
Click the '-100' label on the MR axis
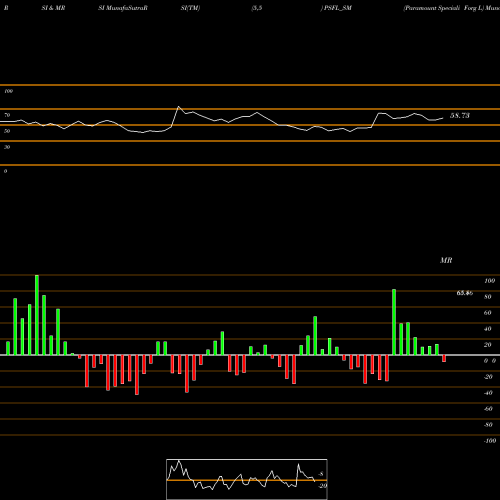pos(490,441)
